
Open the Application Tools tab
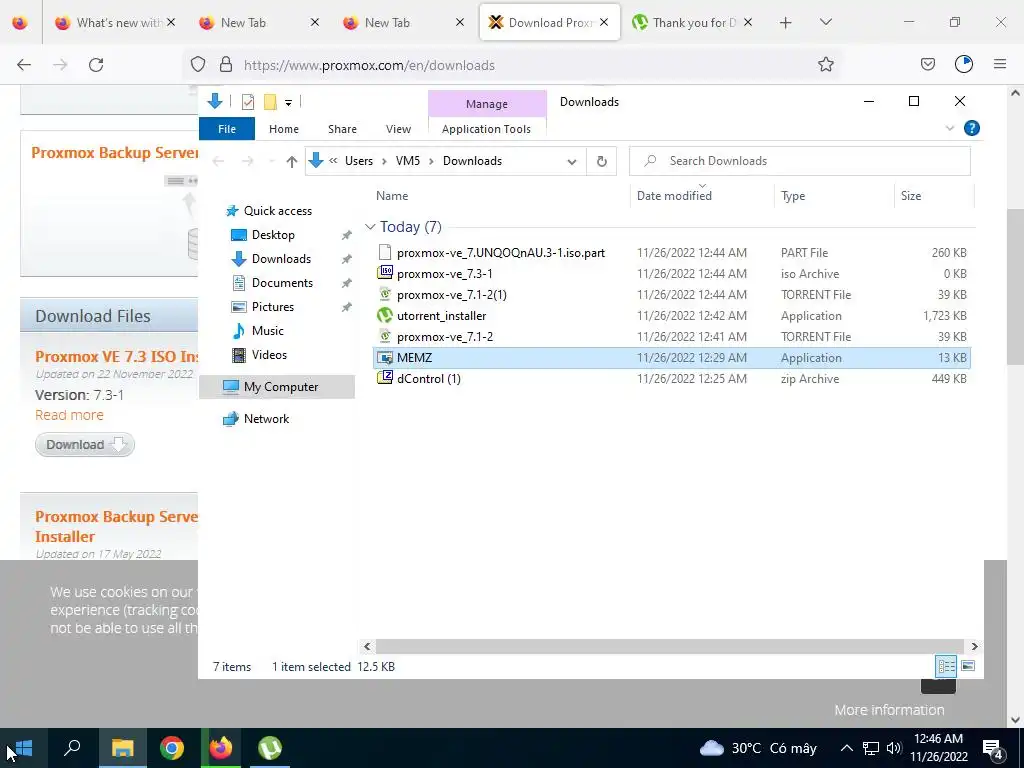tap(487, 129)
